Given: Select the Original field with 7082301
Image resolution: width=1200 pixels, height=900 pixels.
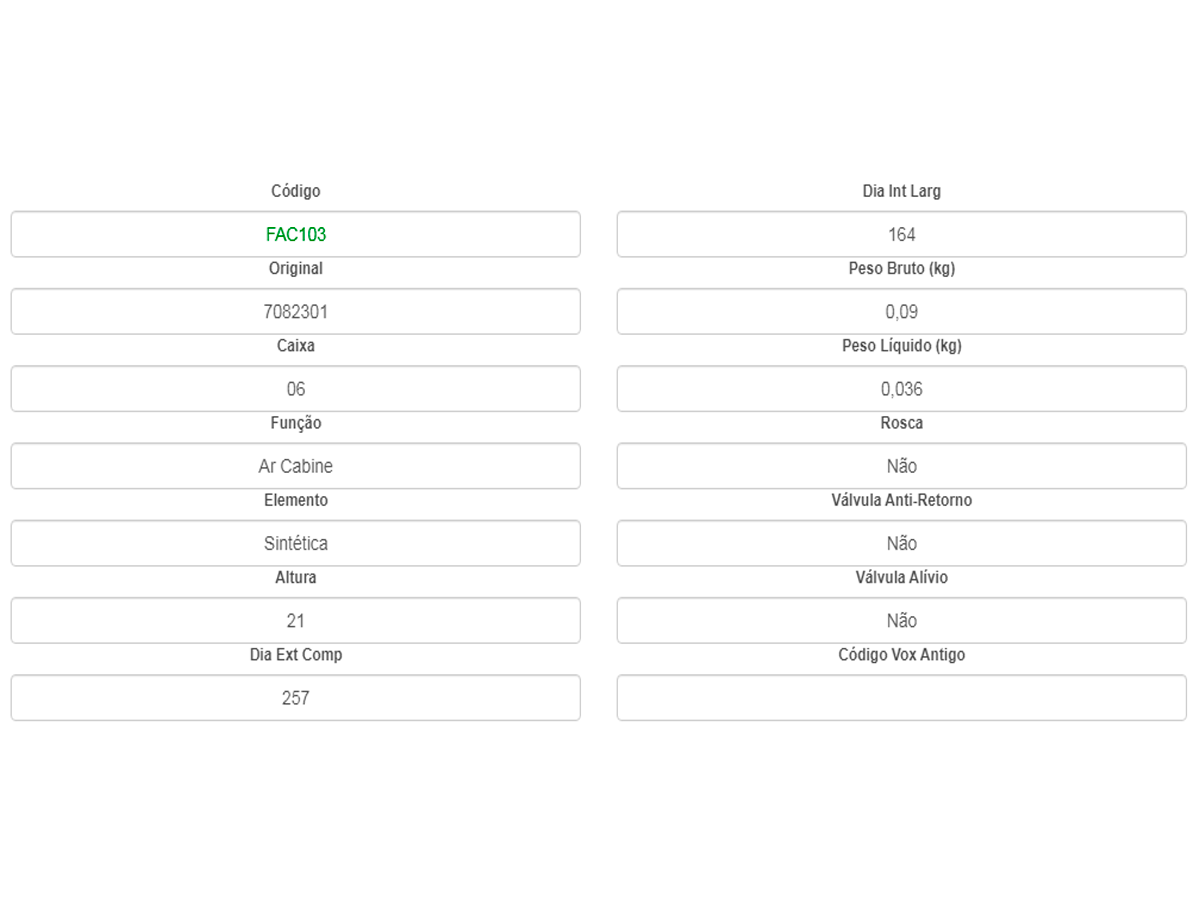Looking at the screenshot, I should 295,311.
